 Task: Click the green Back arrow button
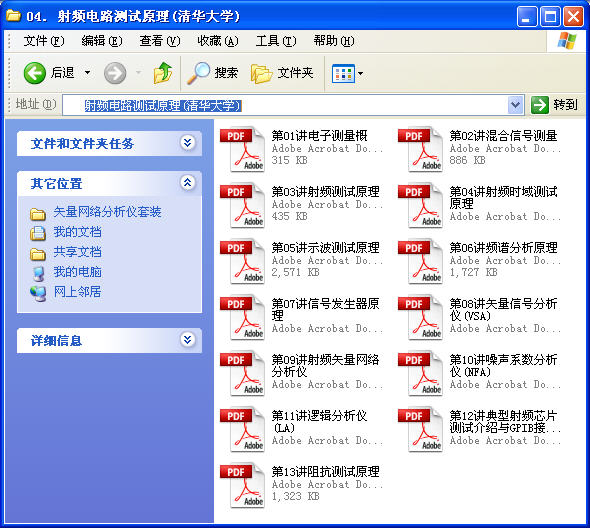pyautogui.click(x=35, y=73)
